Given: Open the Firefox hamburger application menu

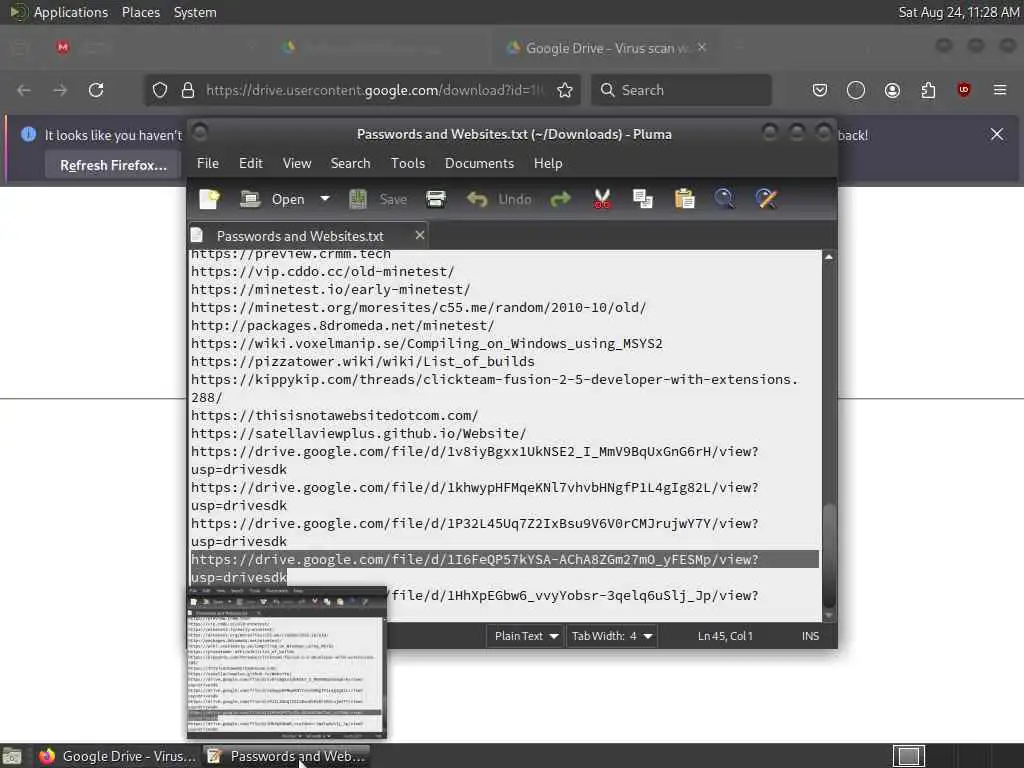Looking at the screenshot, I should click(x=1000, y=90).
